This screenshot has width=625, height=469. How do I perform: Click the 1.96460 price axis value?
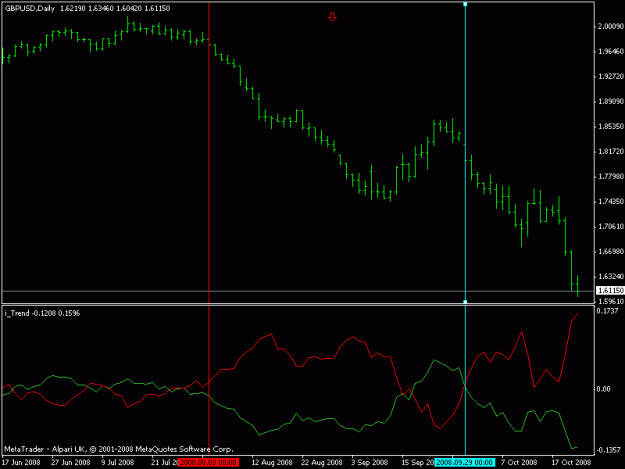pos(610,51)
